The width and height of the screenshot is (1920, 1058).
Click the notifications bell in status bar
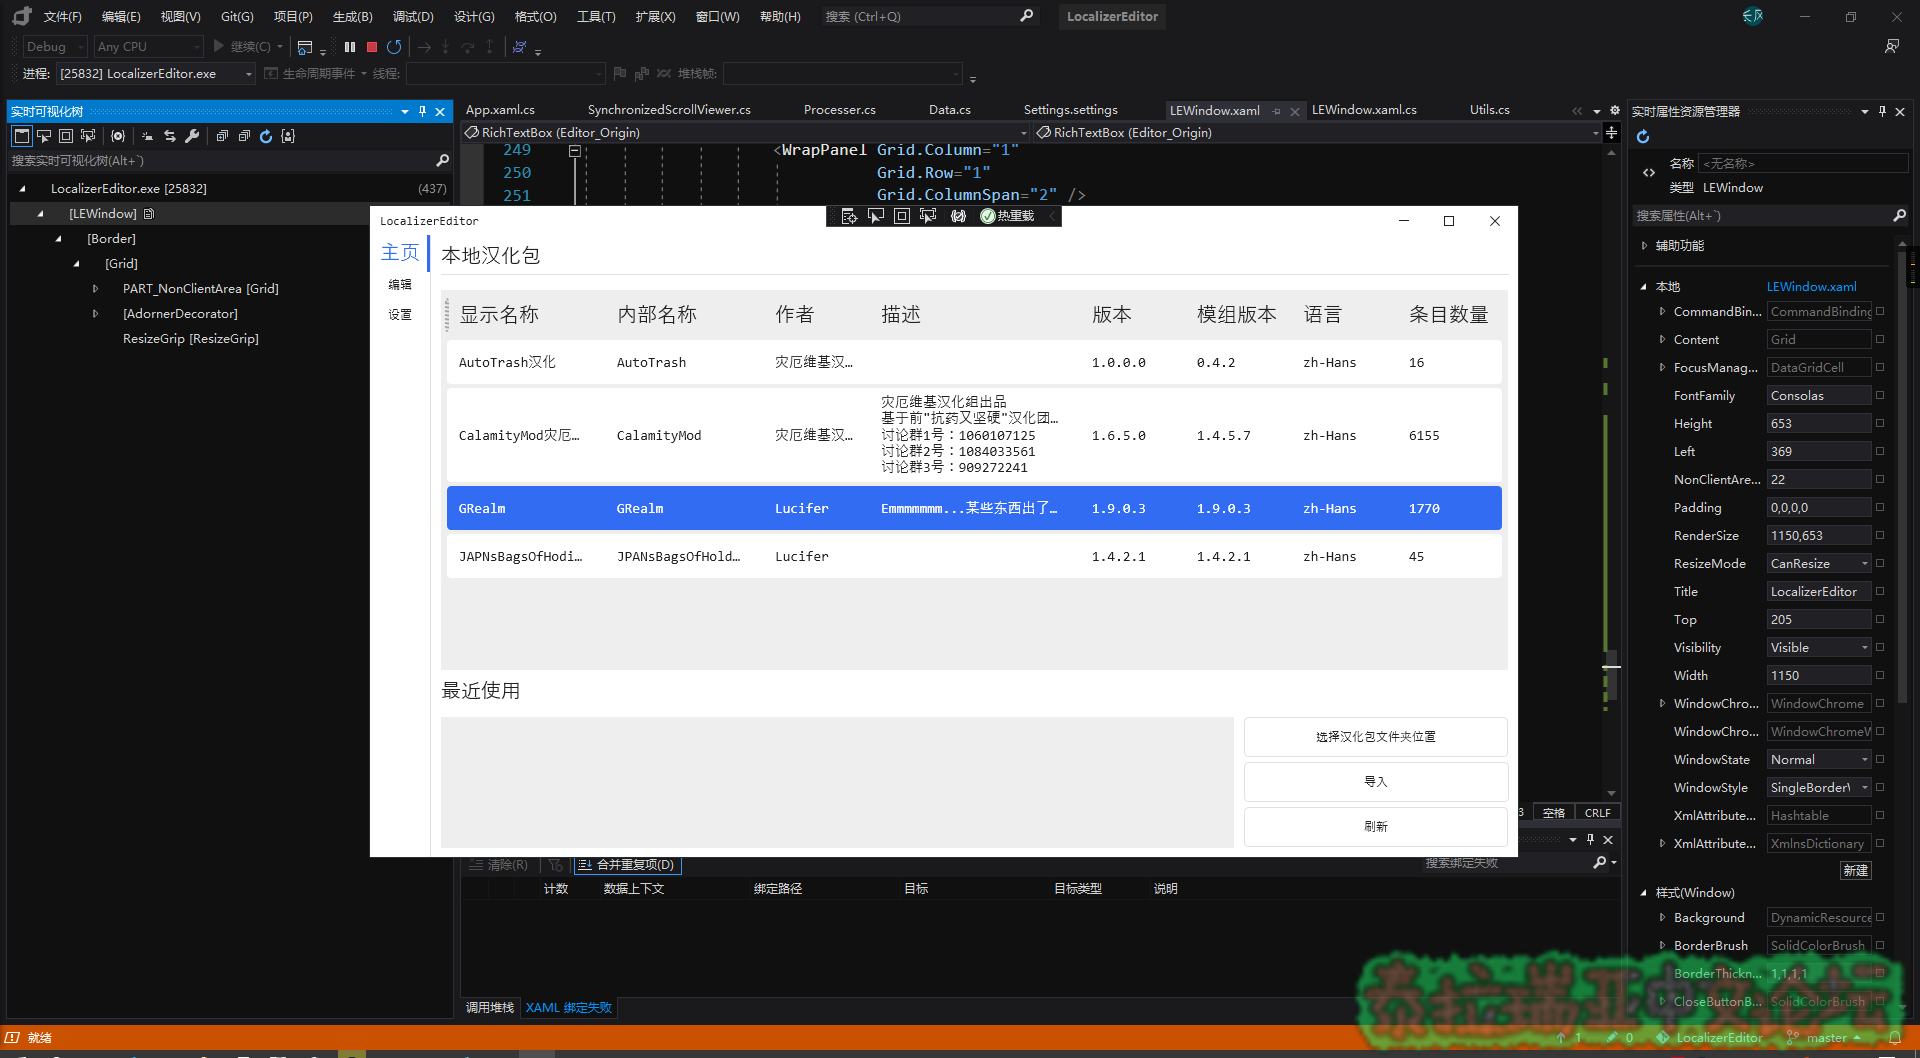[x=1895, y=1037]
